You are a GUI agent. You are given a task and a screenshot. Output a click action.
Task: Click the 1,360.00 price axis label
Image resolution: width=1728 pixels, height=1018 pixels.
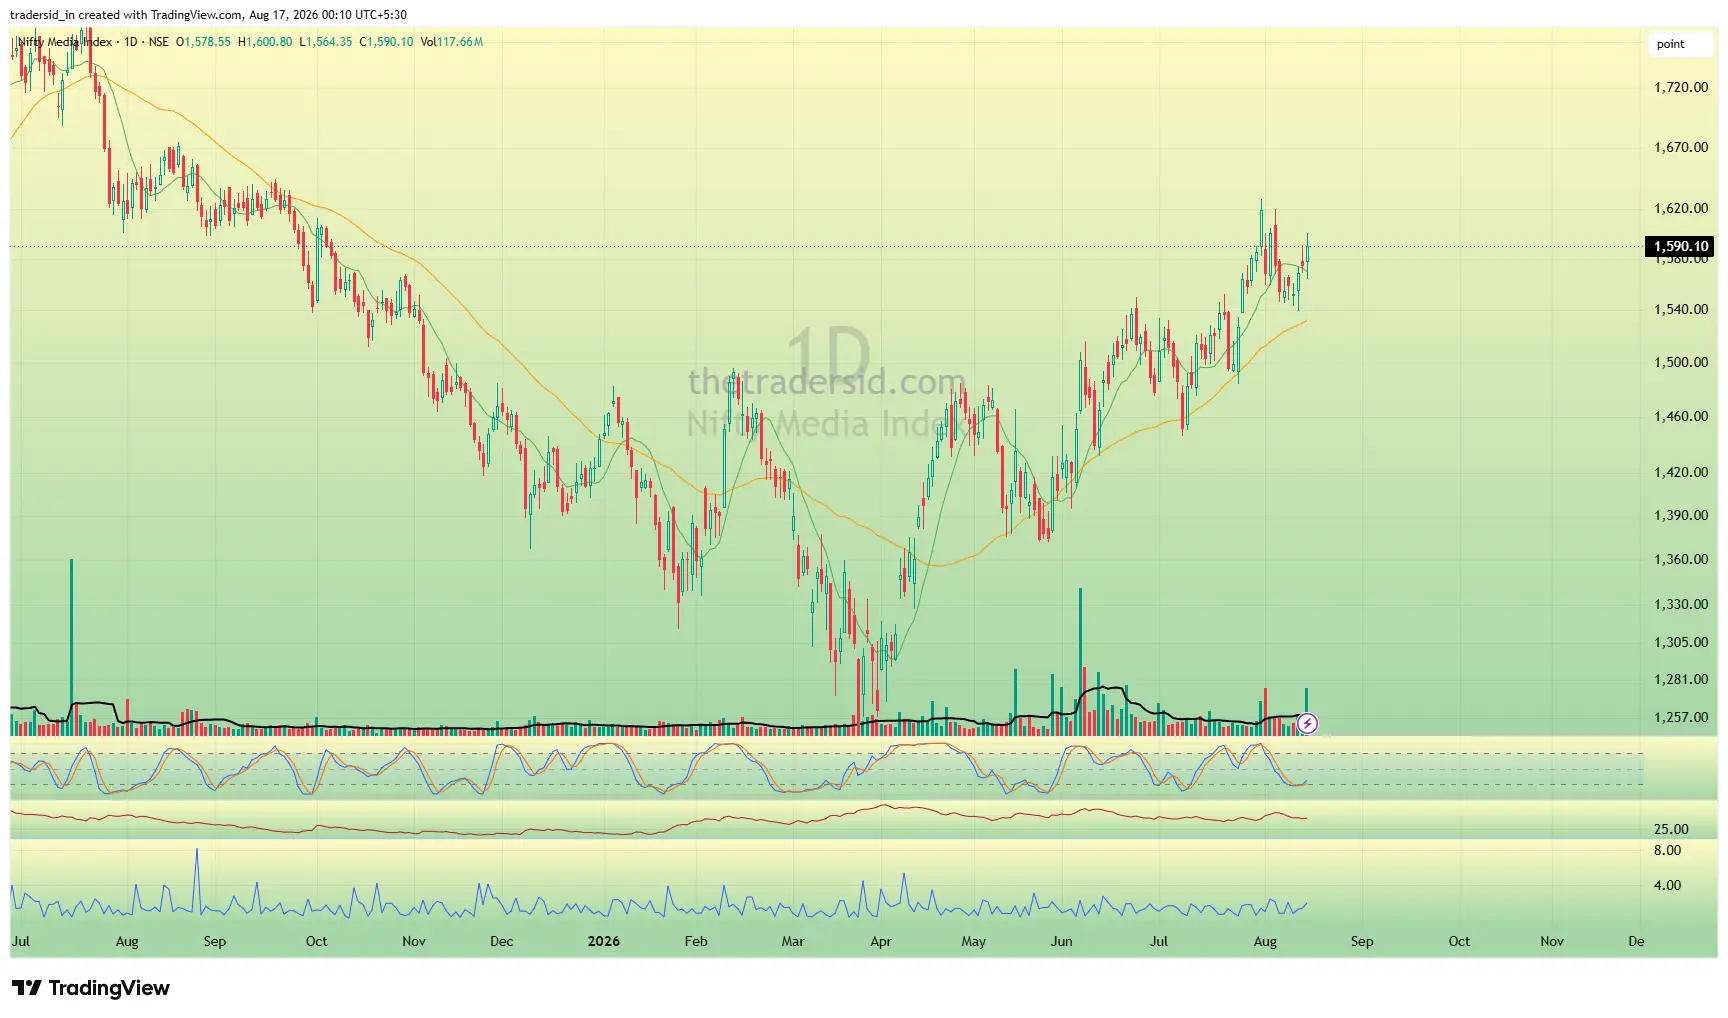pos(1681,559)
